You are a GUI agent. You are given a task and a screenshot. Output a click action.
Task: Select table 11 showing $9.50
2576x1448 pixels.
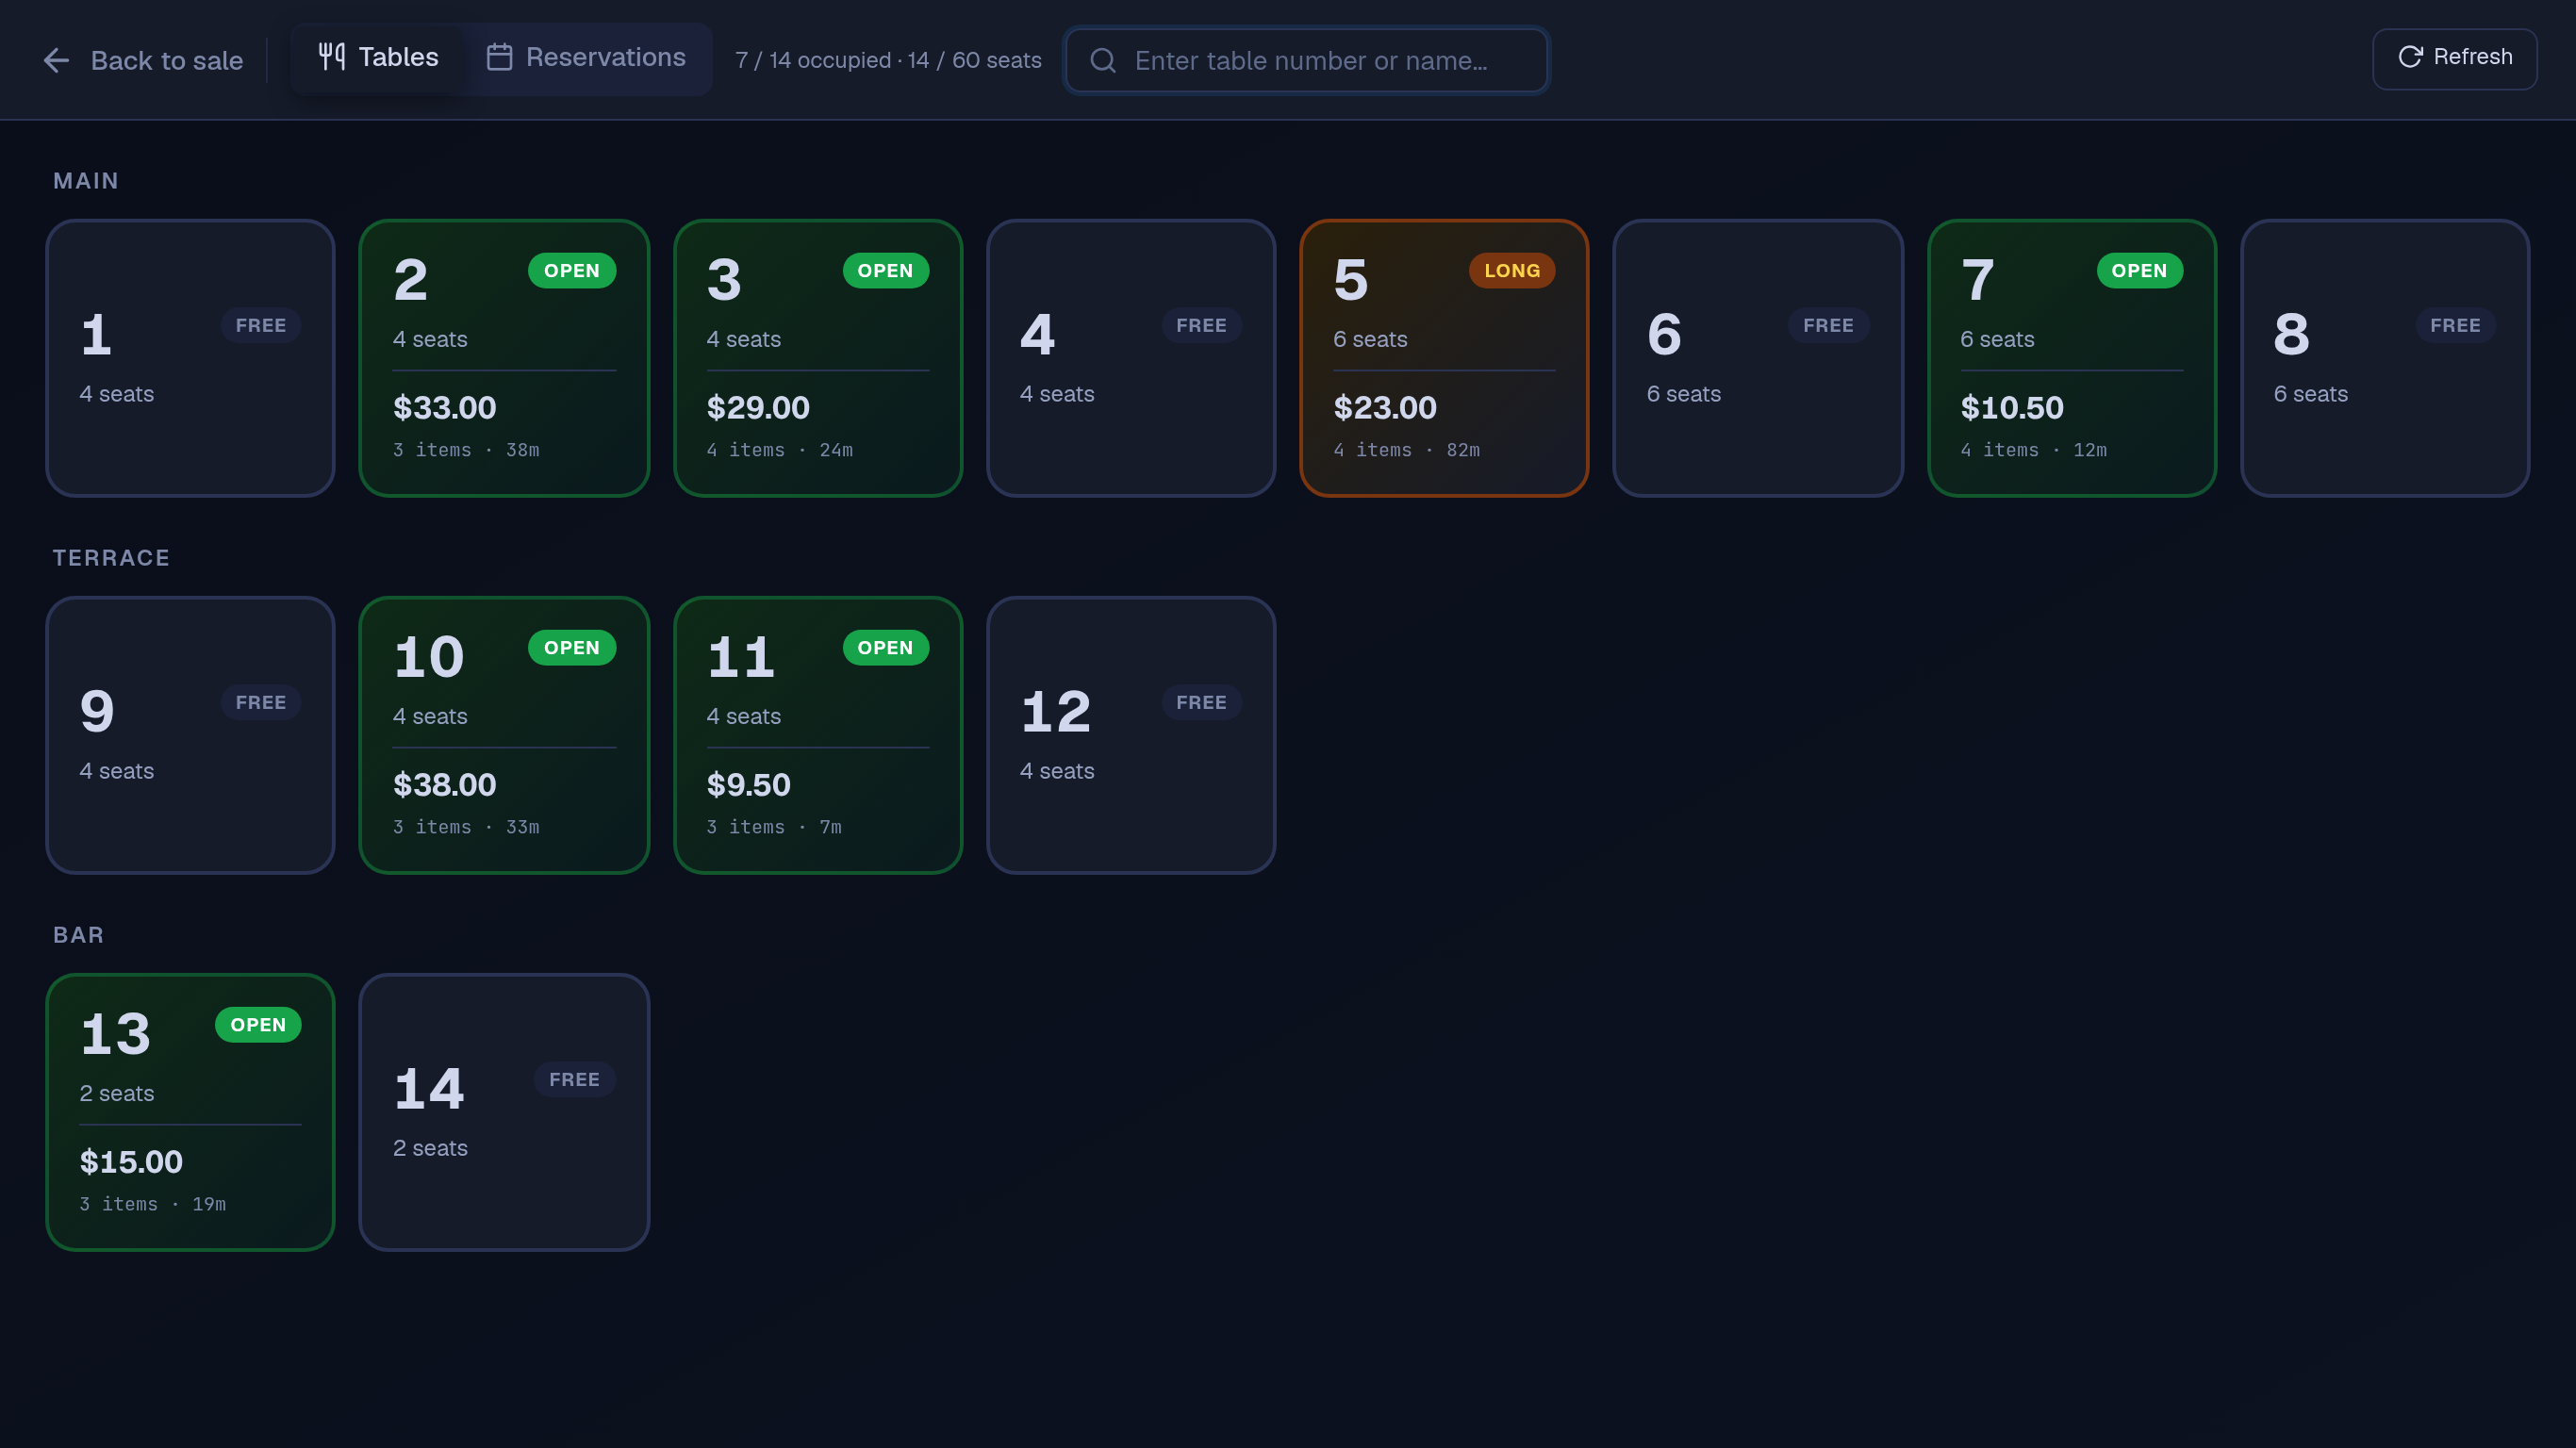click(818, 735)
